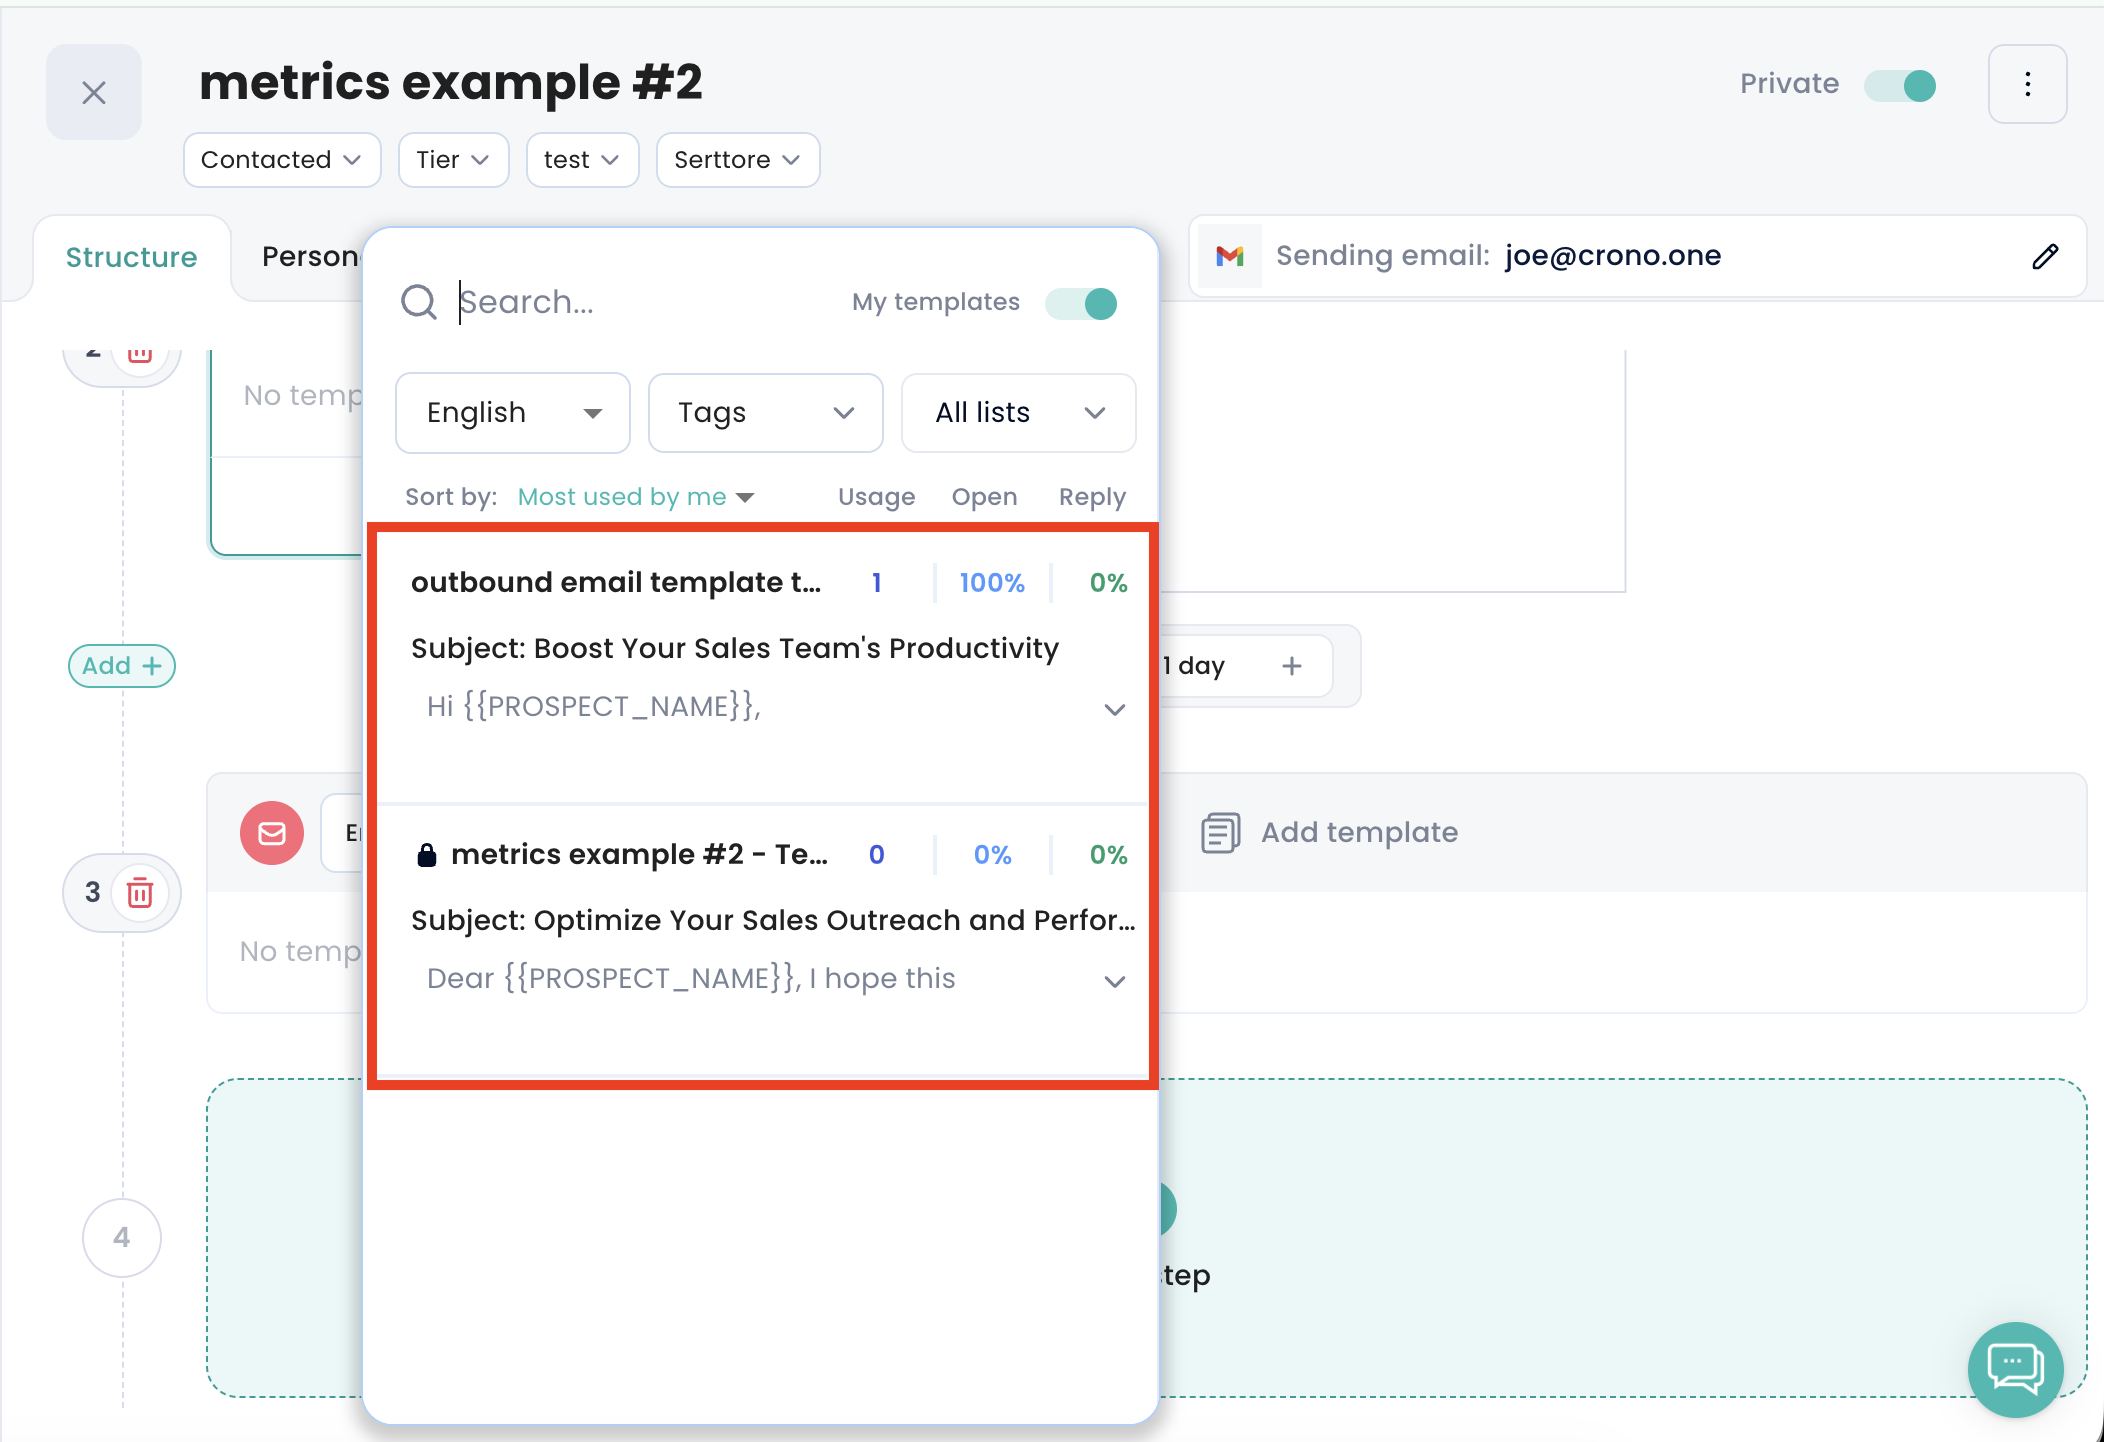Open the chat support bubble
Screen dimensions: 2104x1442
click(x=2015, y=1368)
